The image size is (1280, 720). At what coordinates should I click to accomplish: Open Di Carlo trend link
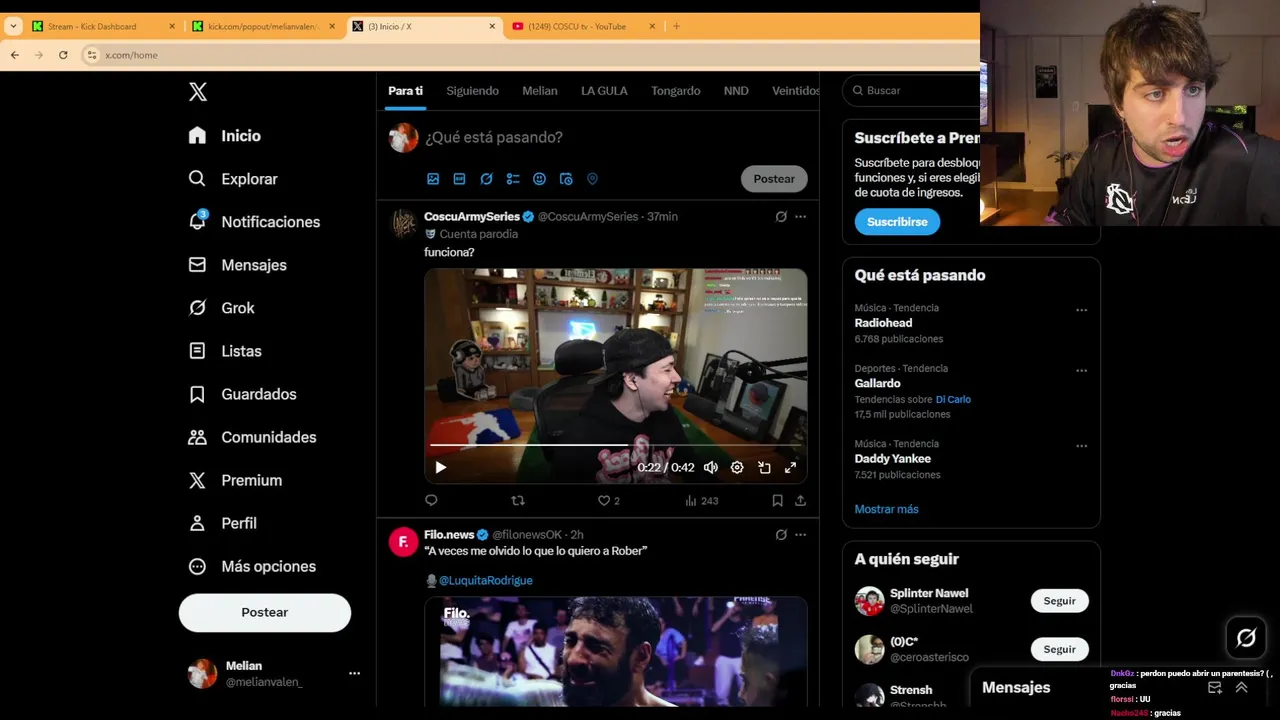(x=953, y=400)
